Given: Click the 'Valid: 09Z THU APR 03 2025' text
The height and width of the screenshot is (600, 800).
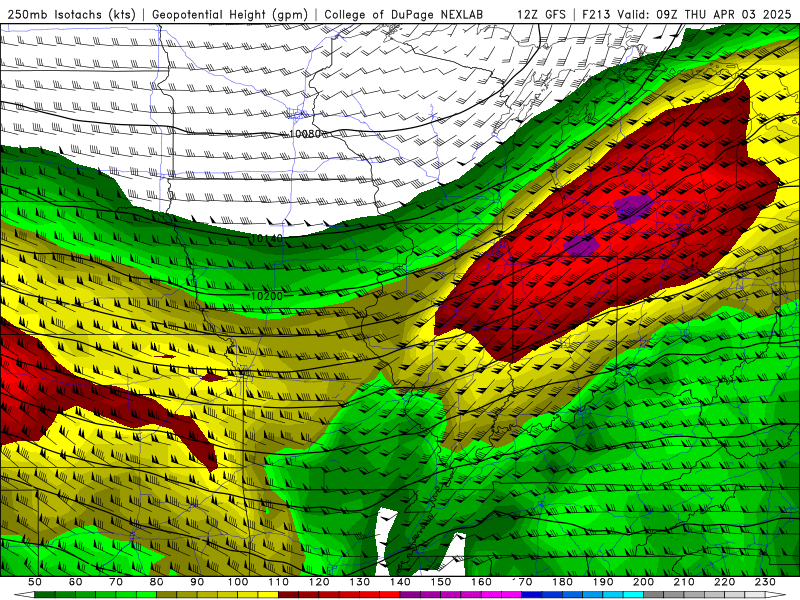Looking at the screenshot, I should point(705,14).
